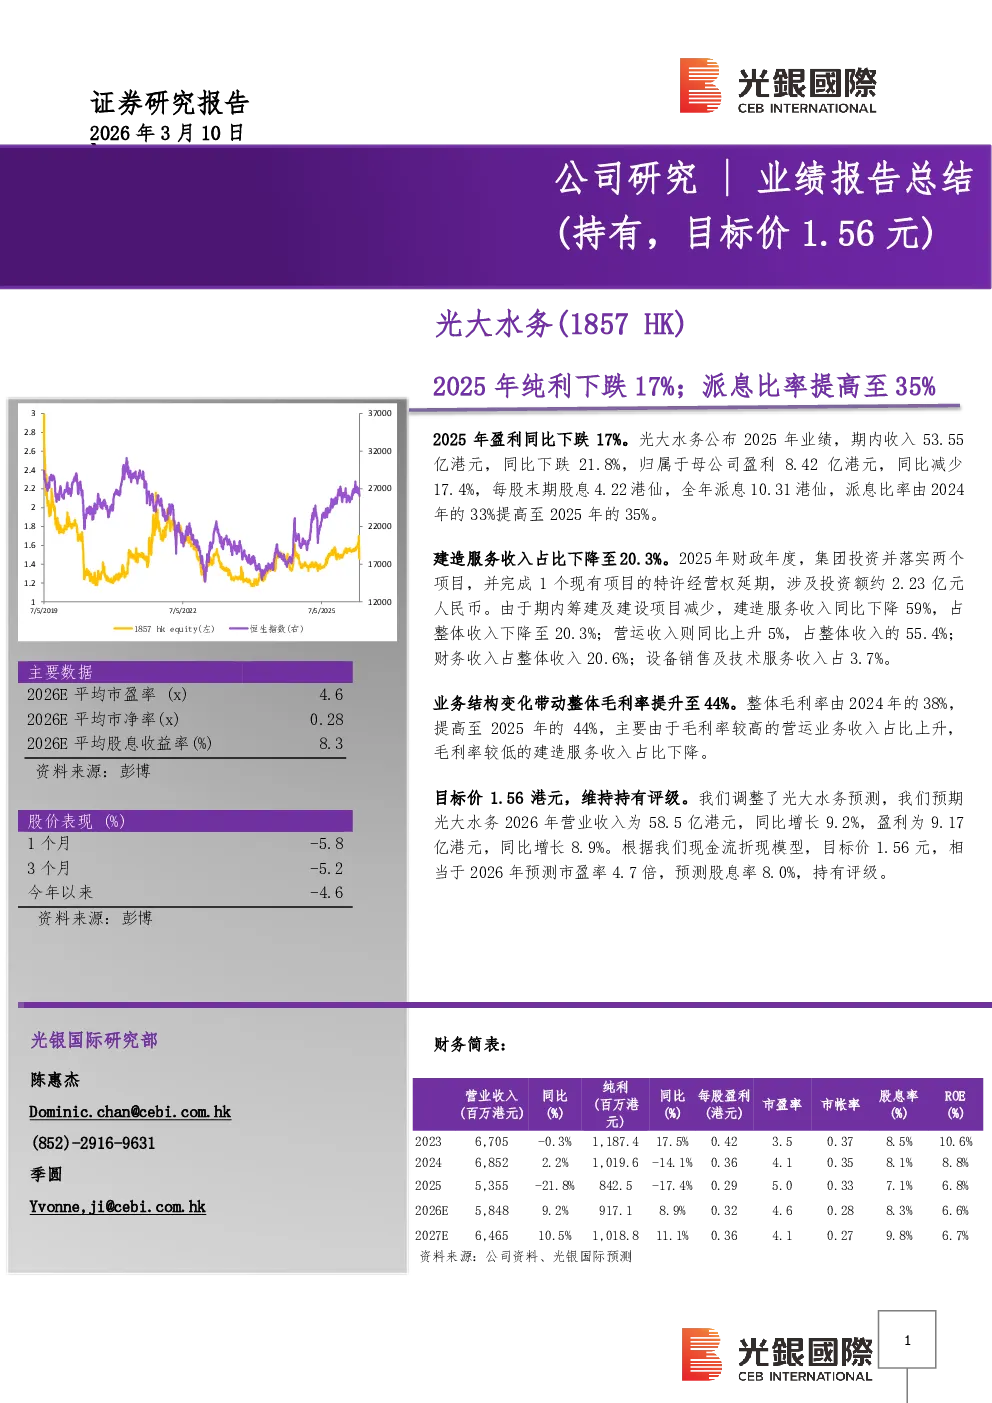The height and width of the screenshot is (1403, 992).
Task: Select the 2026E 平均市盈率 value 4.6
Action: tap(331, 694)
